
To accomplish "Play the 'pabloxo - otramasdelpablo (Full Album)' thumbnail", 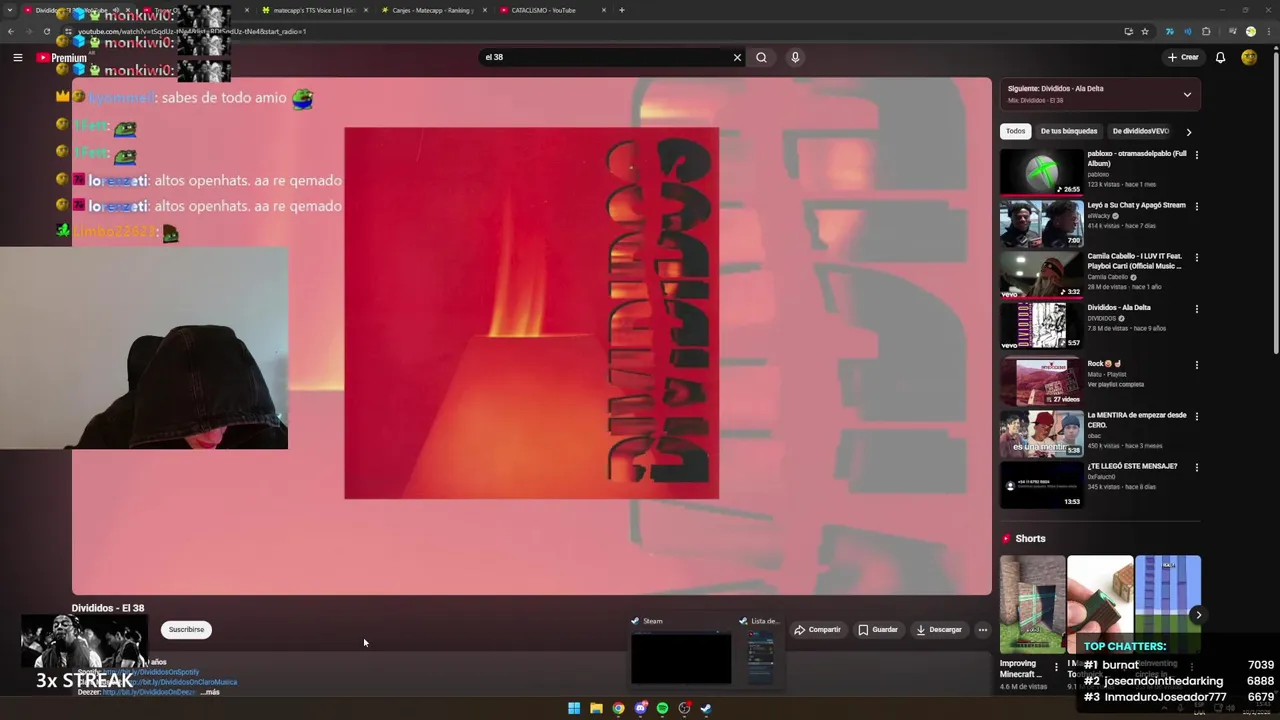I will click(x=1041, y=172).
